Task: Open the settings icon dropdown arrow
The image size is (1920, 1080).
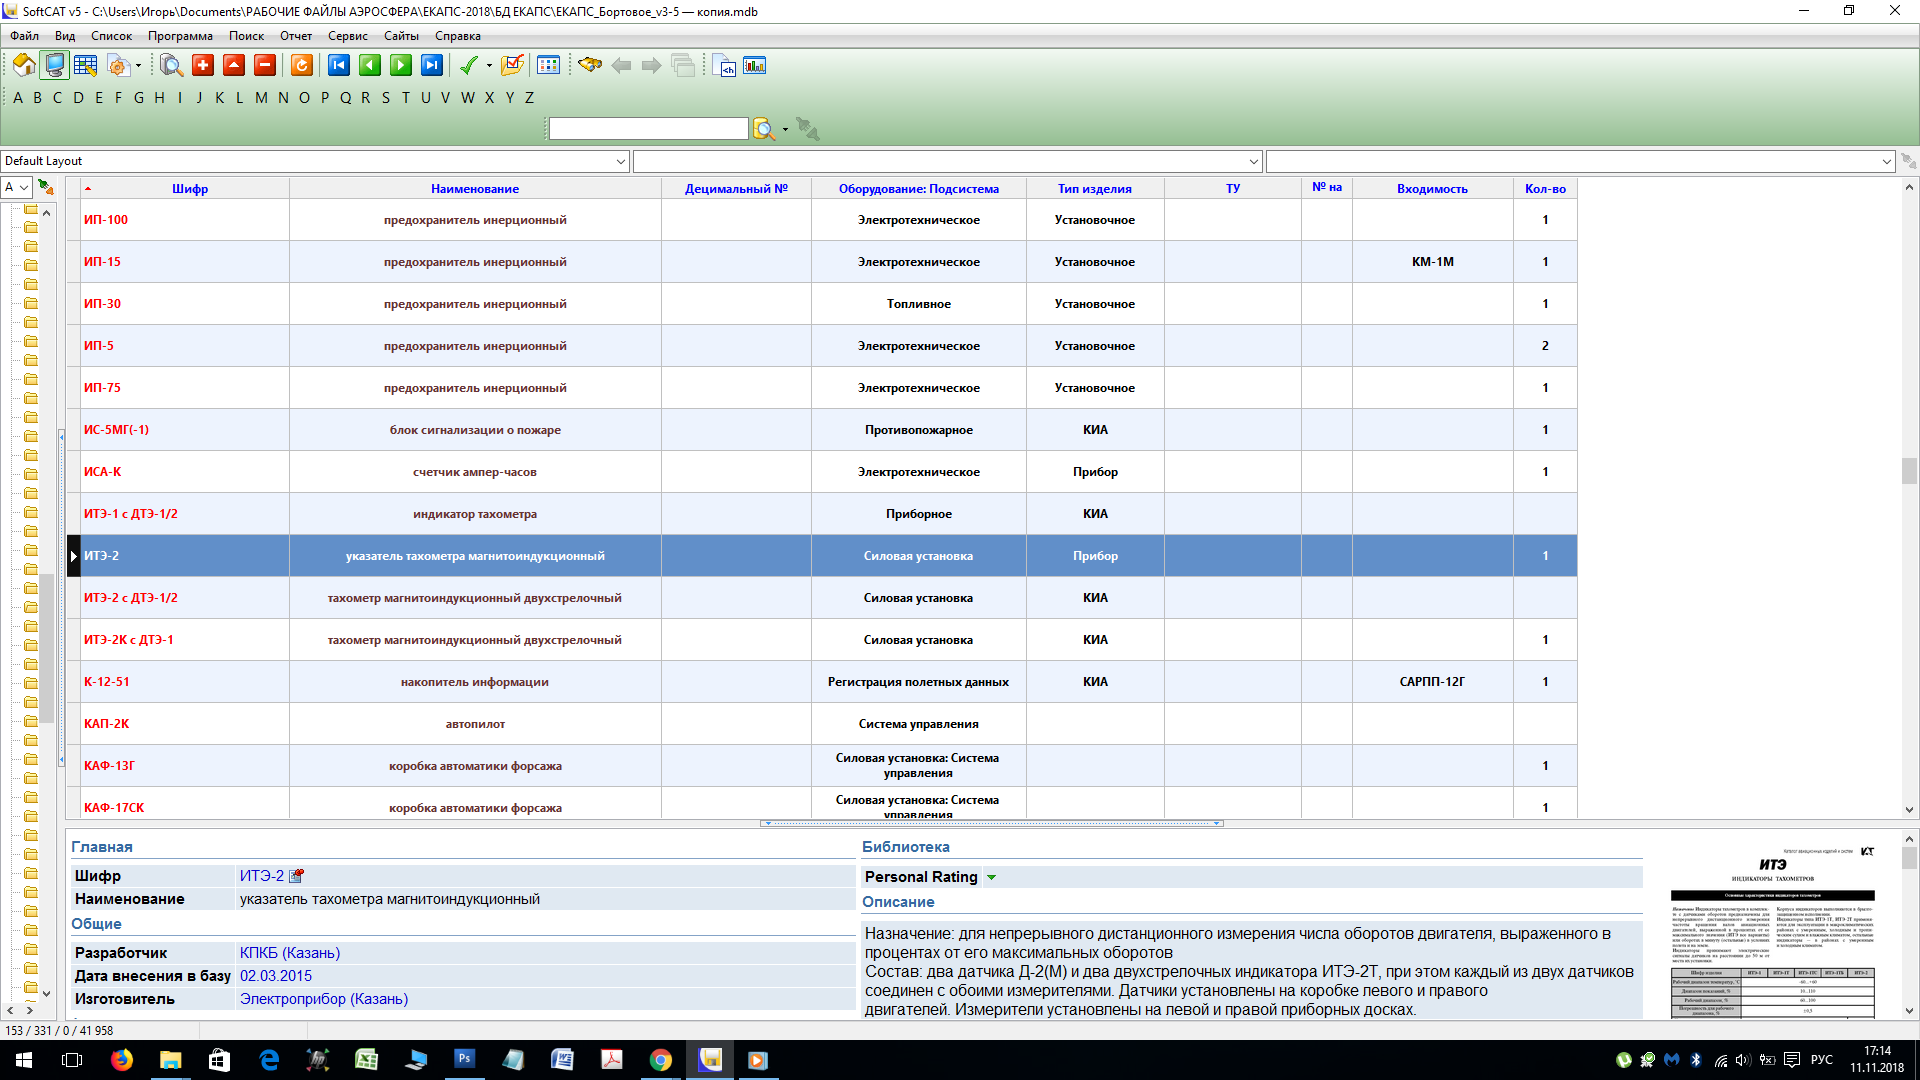Action: click(139, 66)
